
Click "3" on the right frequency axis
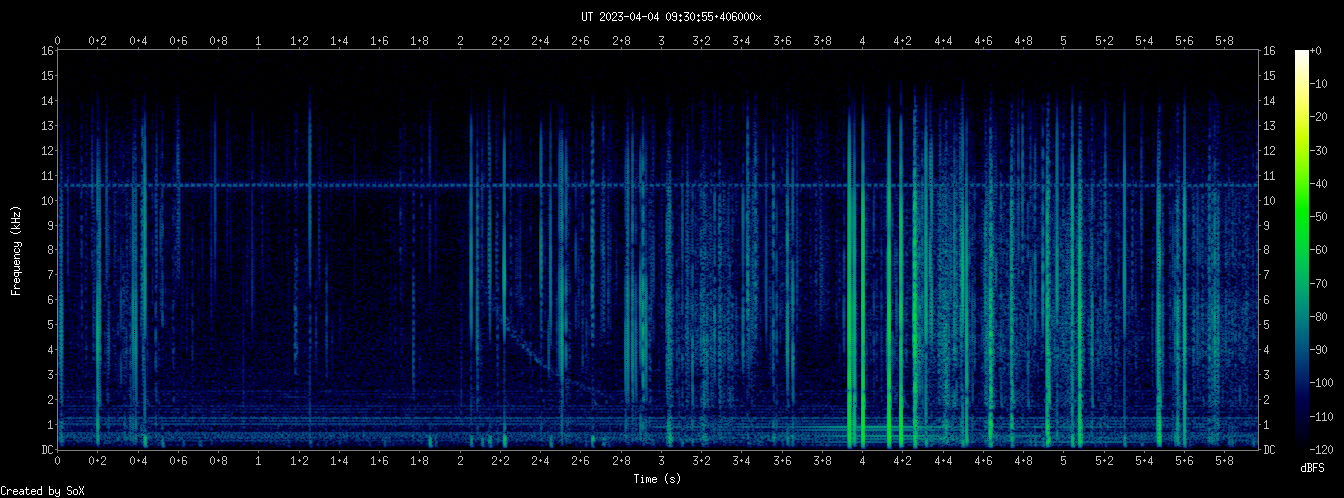click(1266, 375)
